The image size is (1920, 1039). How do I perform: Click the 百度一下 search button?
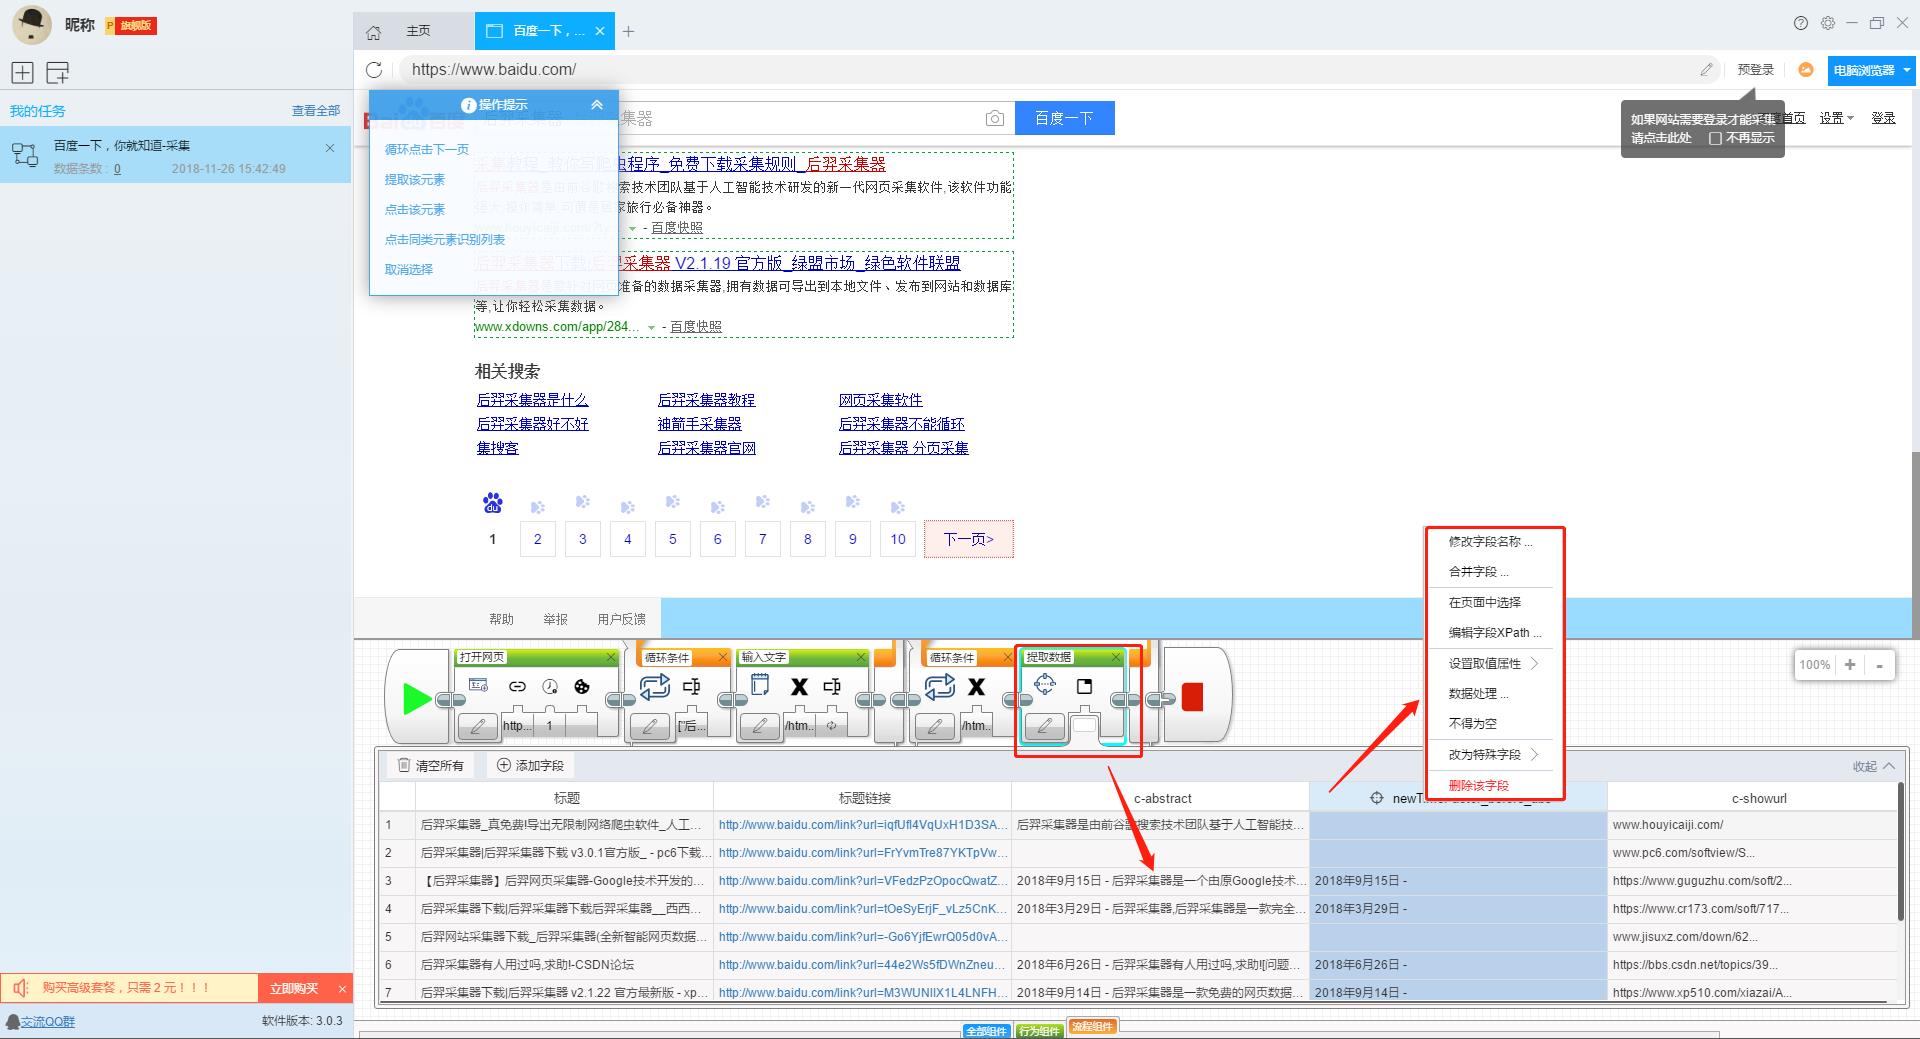click(x=1064, y=118)
